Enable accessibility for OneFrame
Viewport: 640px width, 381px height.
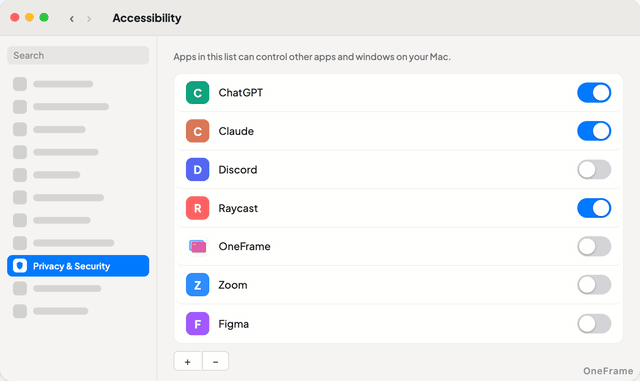pos(594,246)
